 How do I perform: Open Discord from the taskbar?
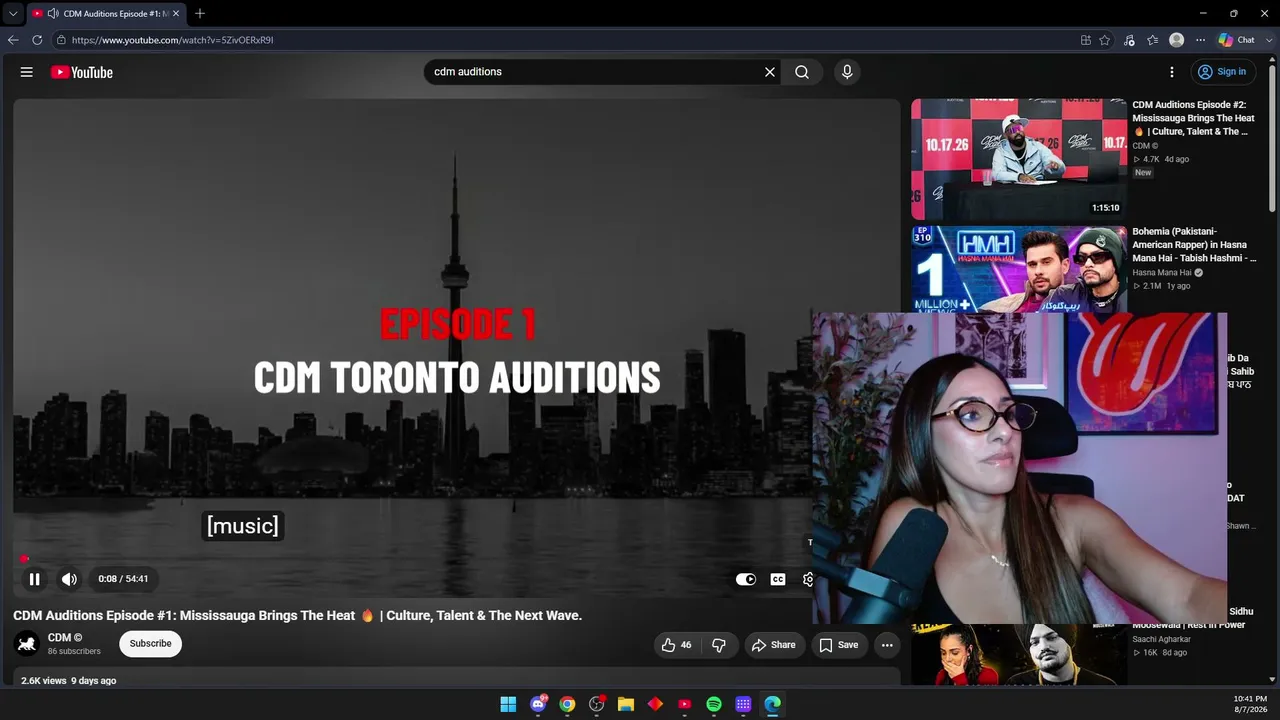pos(539,704)
